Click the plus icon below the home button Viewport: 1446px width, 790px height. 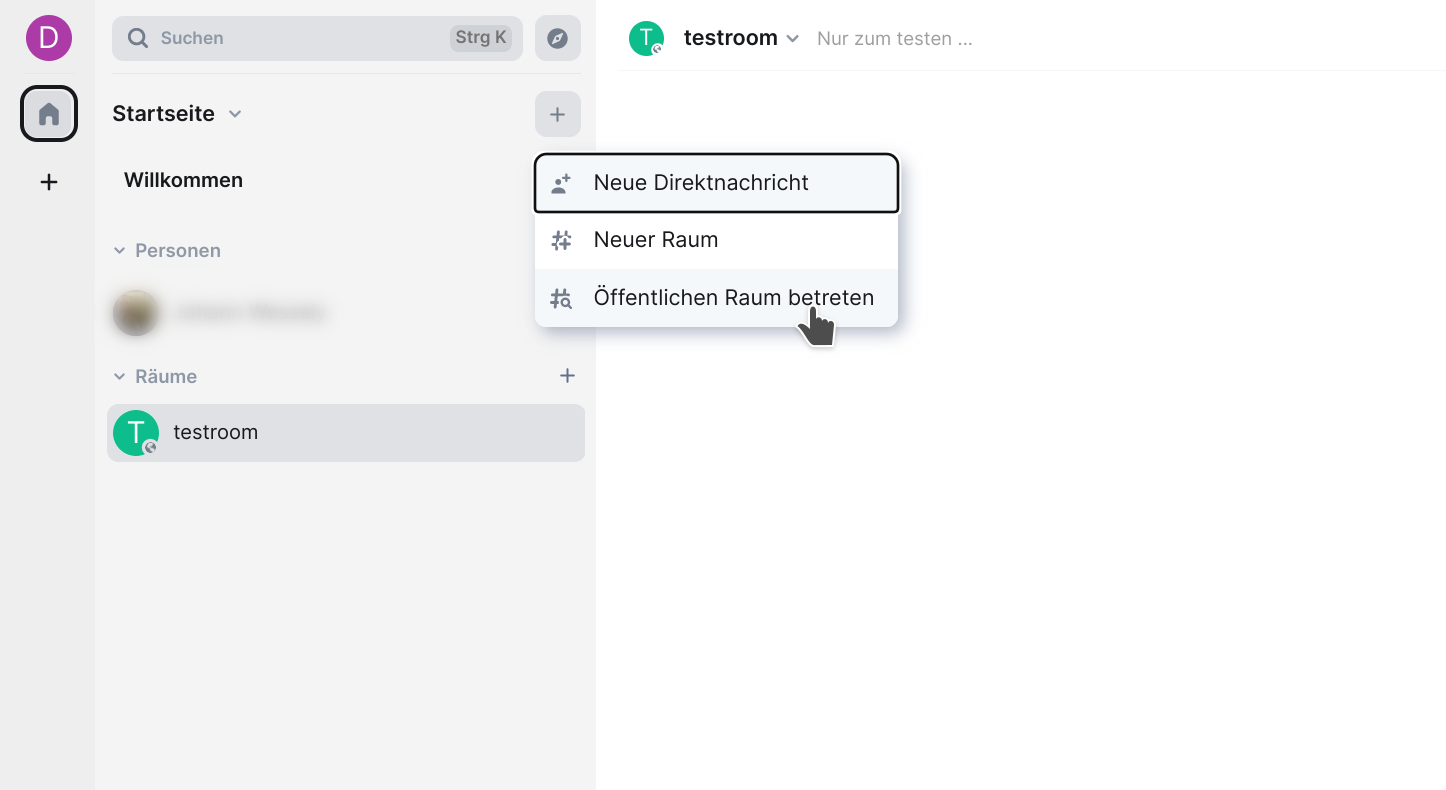(48, 182)
